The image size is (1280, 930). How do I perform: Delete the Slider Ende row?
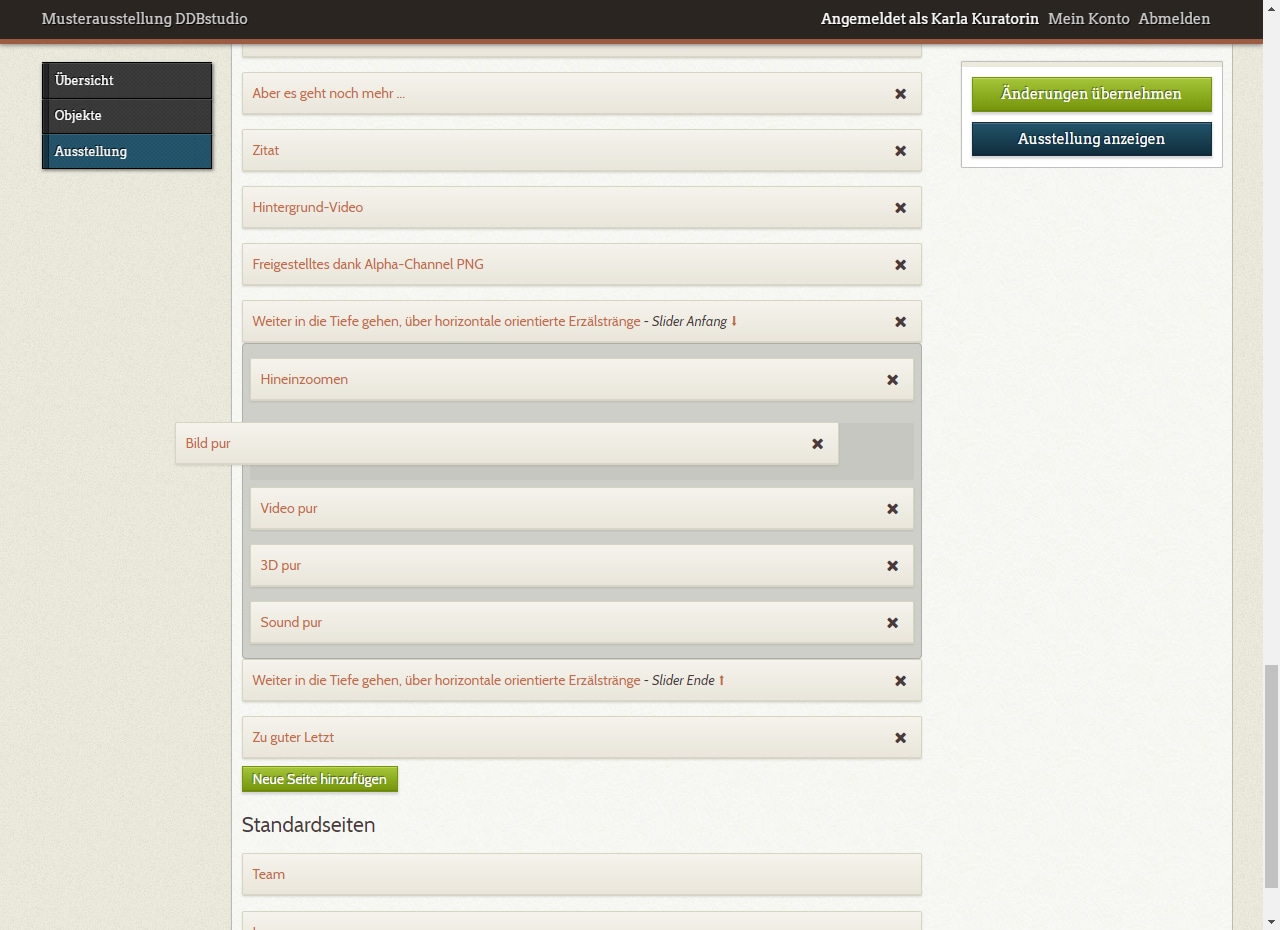pos(900,681)
